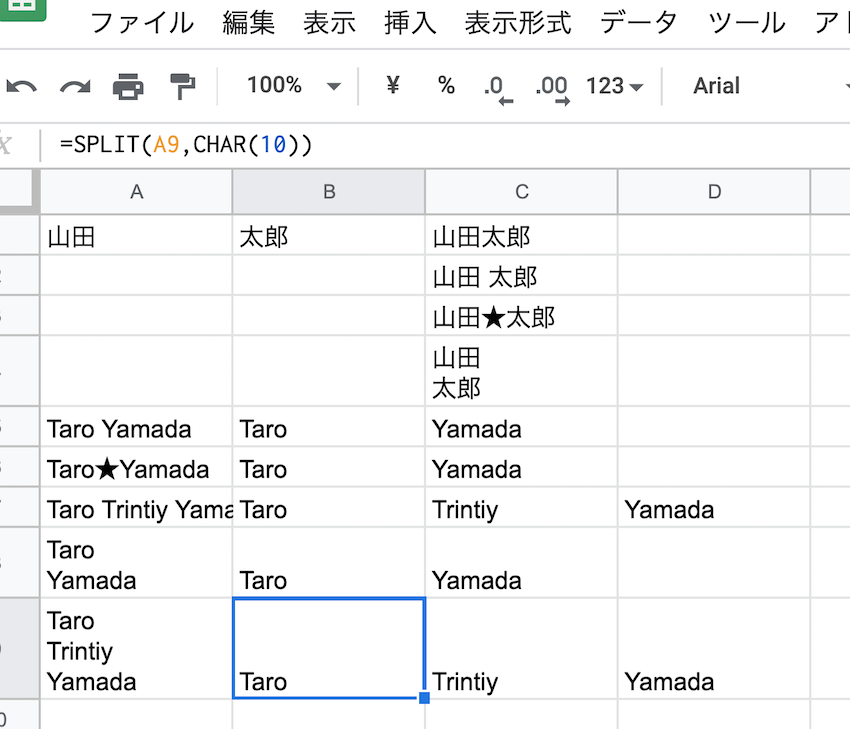Viewport: 850px width, 729px height.
Task: Click the undo arrow icon
Action: [22, 87]
